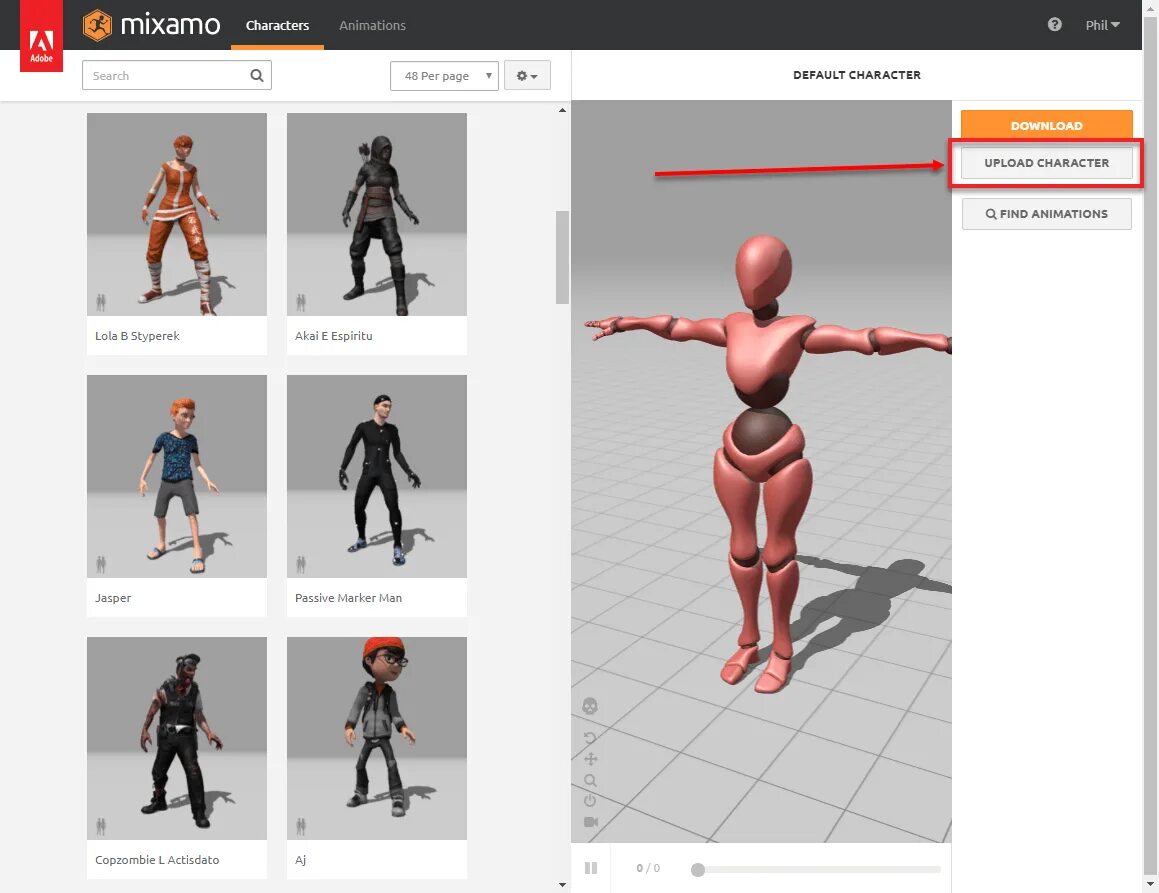Click the animation timeline slider handle
This screenshot has width=1159, height=893.
pos(698,870)
